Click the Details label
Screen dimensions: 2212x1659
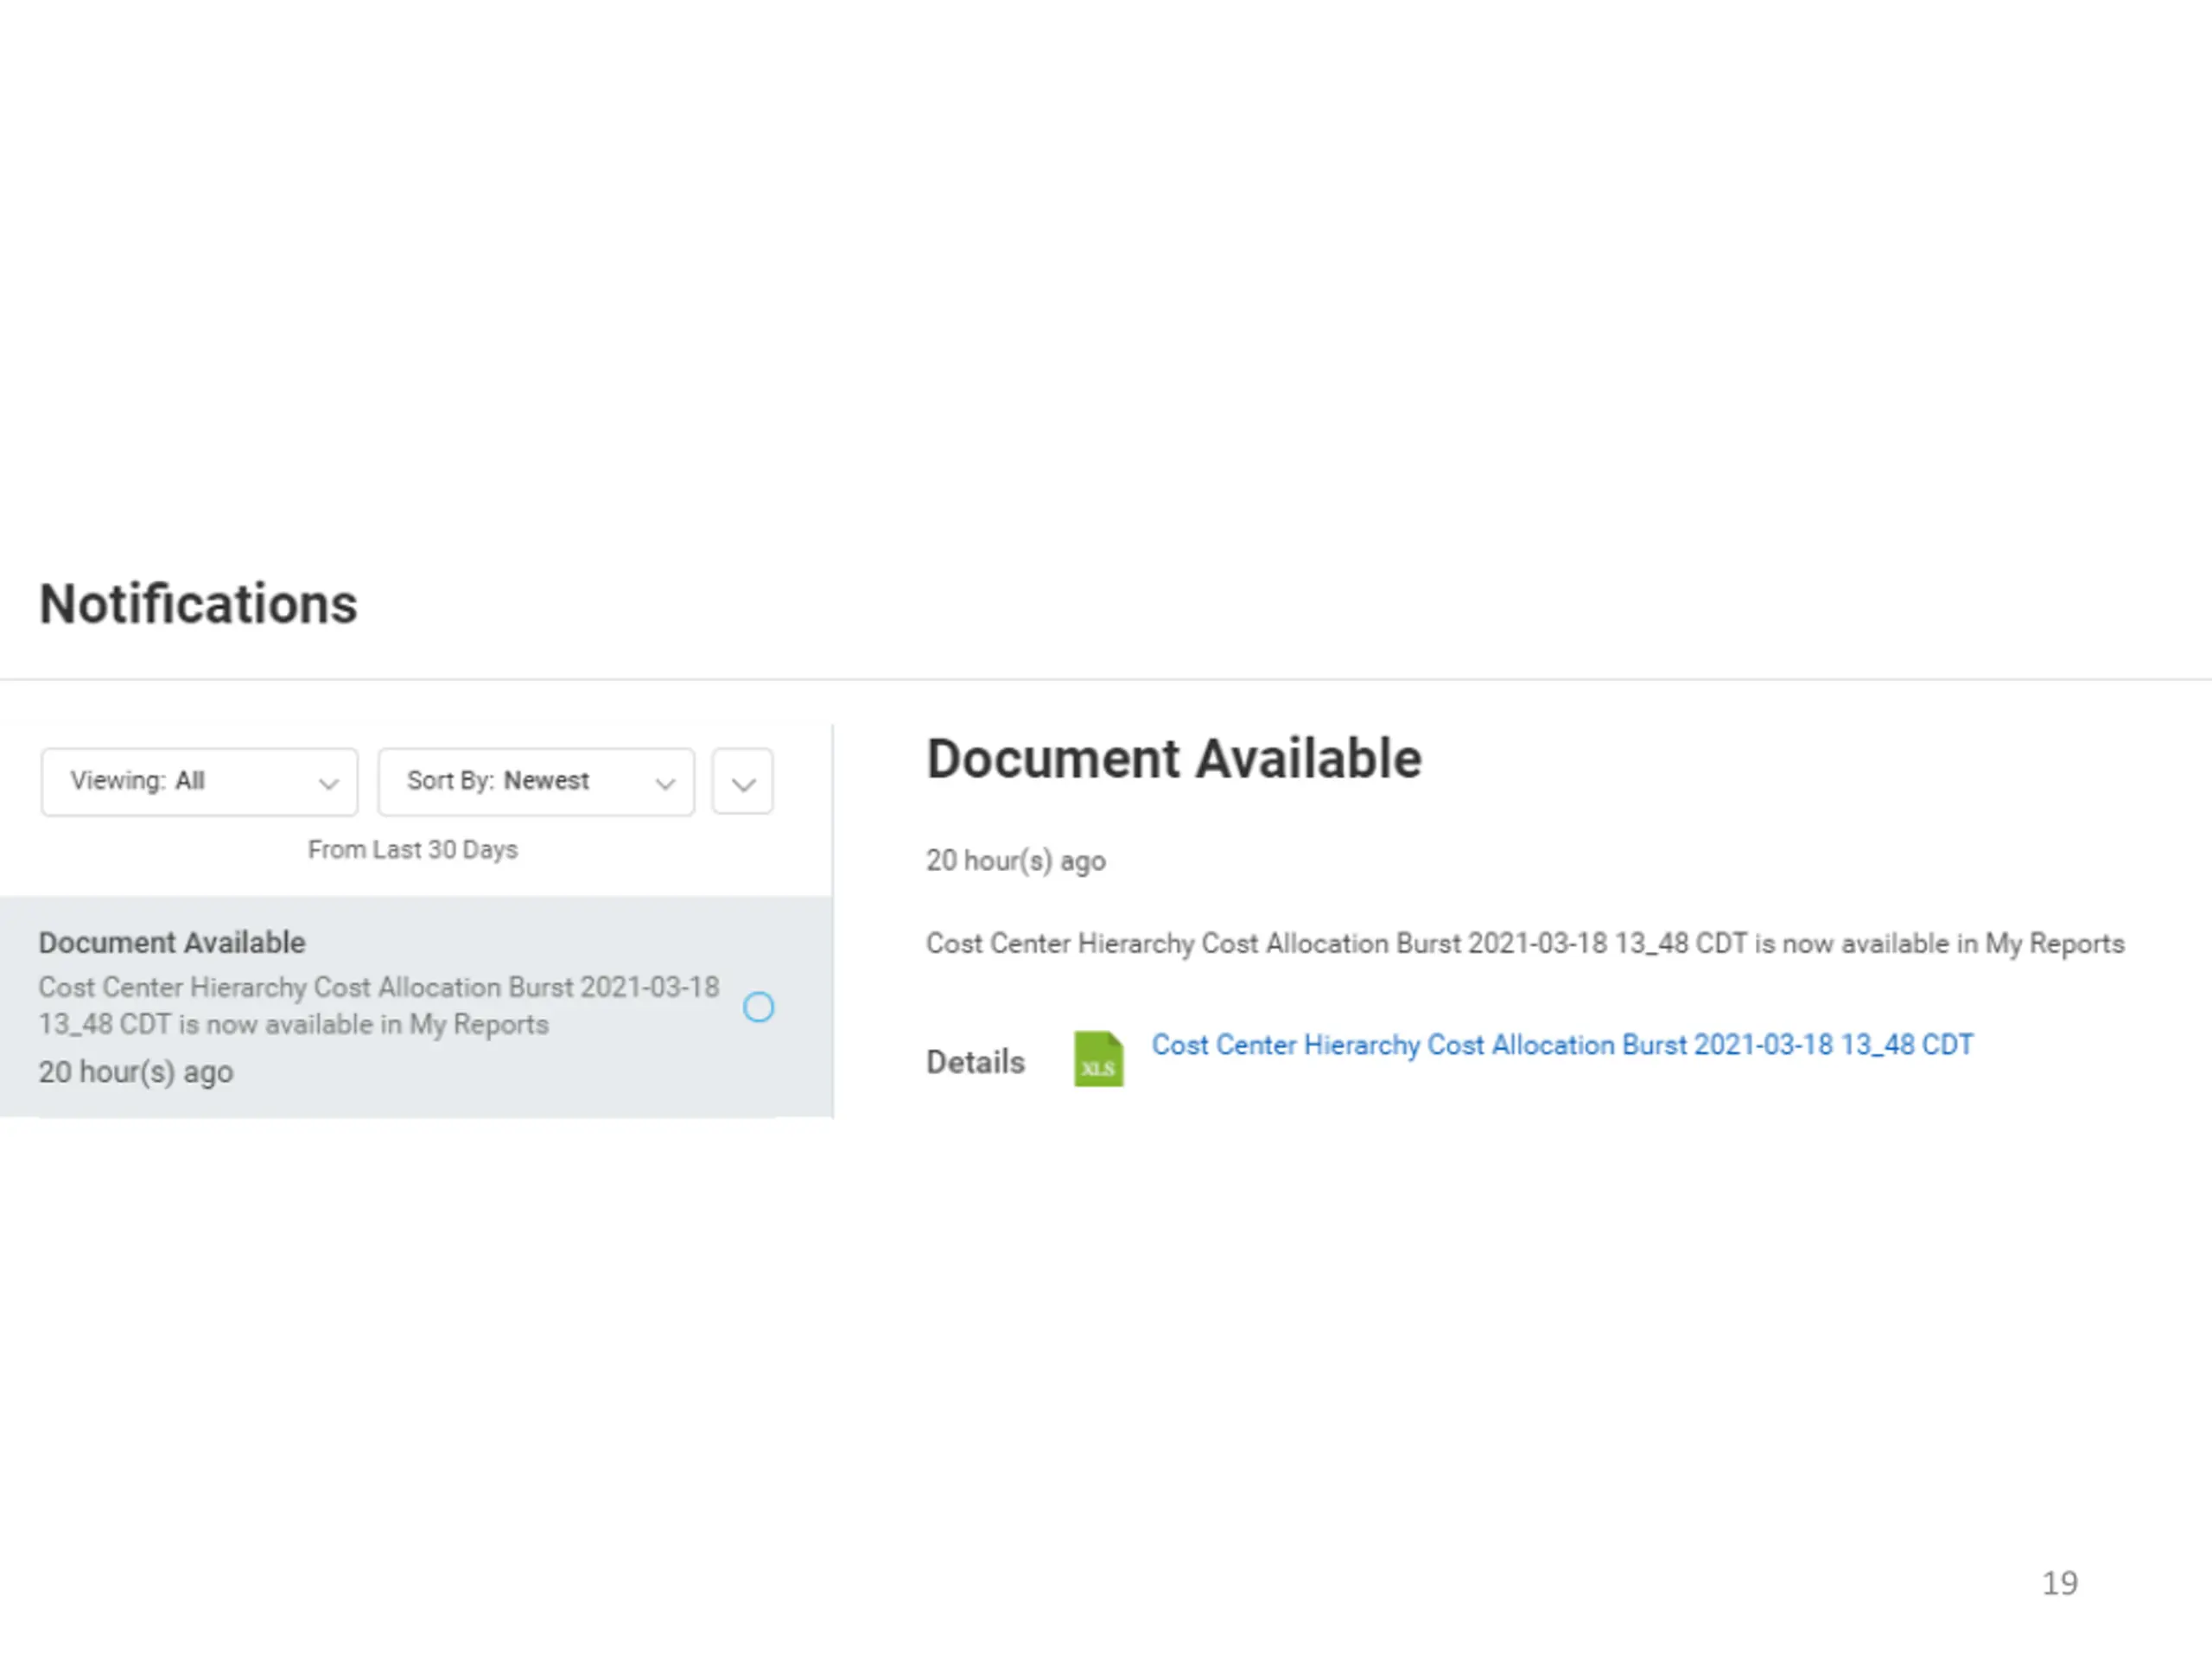click(975, 1062)
